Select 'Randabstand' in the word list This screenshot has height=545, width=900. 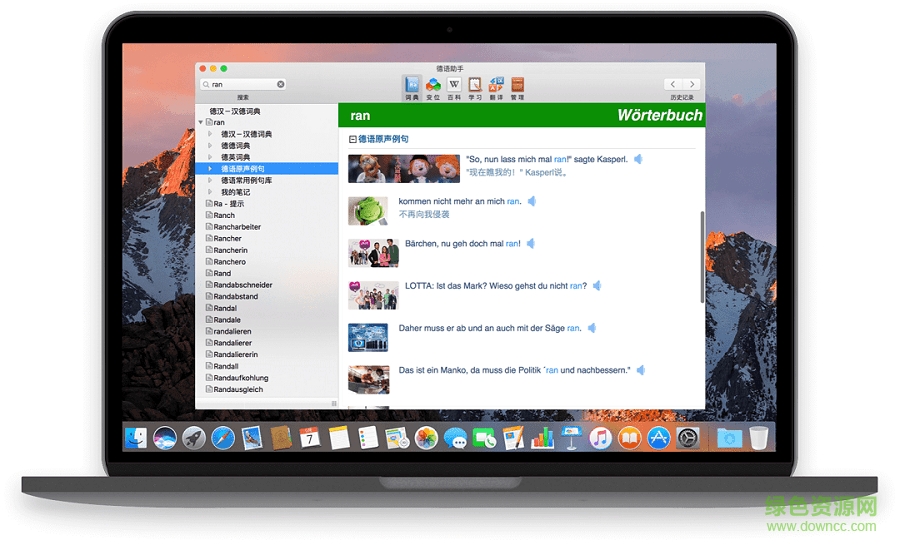tap(236, 297)
